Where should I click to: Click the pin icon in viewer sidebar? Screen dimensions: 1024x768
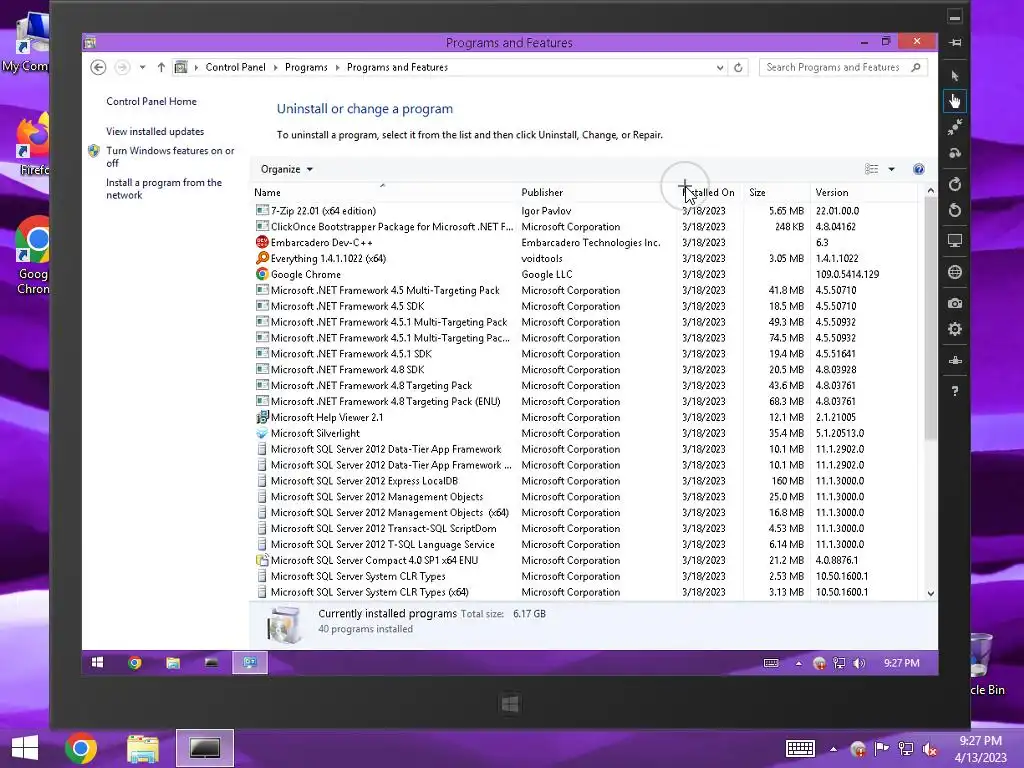click(x=955, y=42)
